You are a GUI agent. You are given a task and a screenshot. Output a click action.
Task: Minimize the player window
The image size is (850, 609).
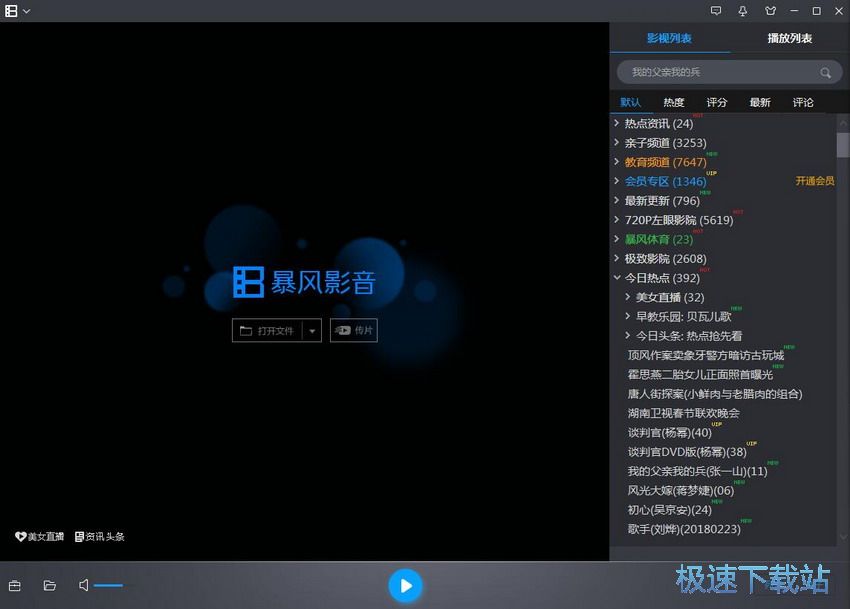coord(794,11)
